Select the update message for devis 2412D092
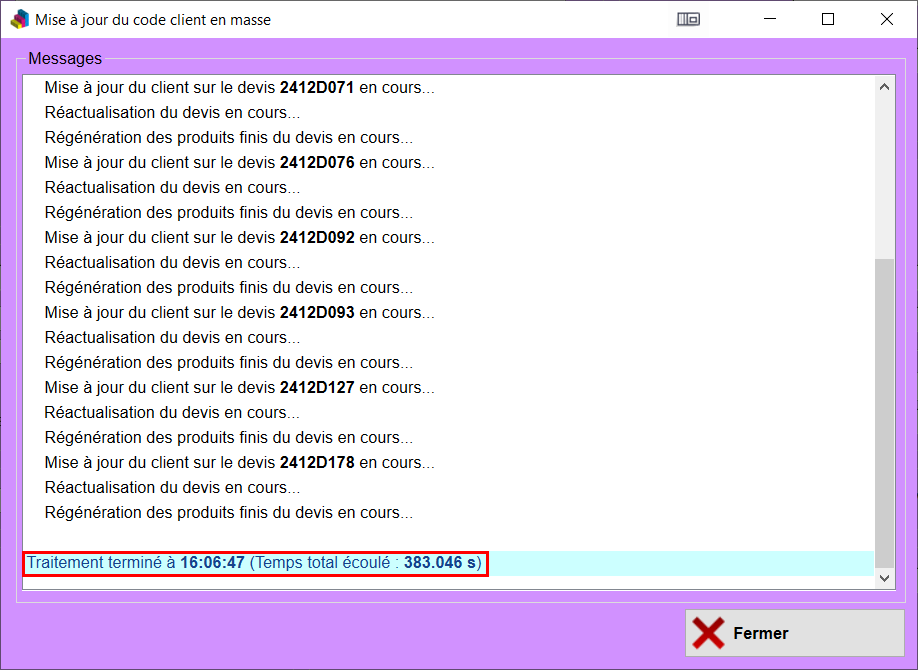This screenshot has height=670, width=918. [239, 238]
